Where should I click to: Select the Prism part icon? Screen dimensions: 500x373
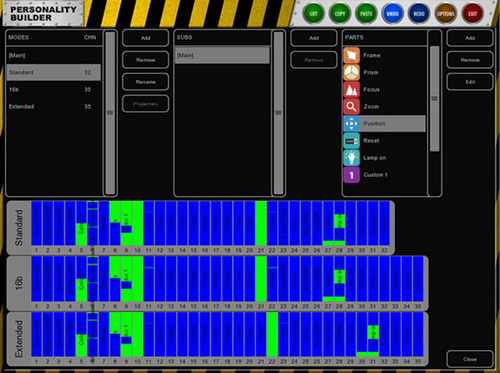click(351, 72)
